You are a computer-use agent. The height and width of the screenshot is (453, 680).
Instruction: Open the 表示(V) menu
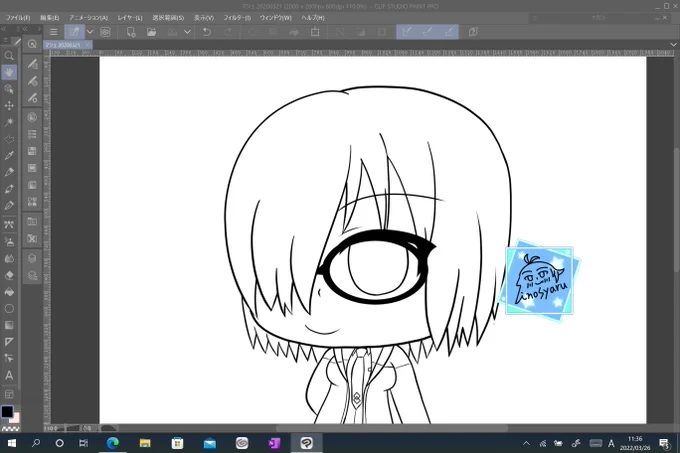(x=204, y=18)
